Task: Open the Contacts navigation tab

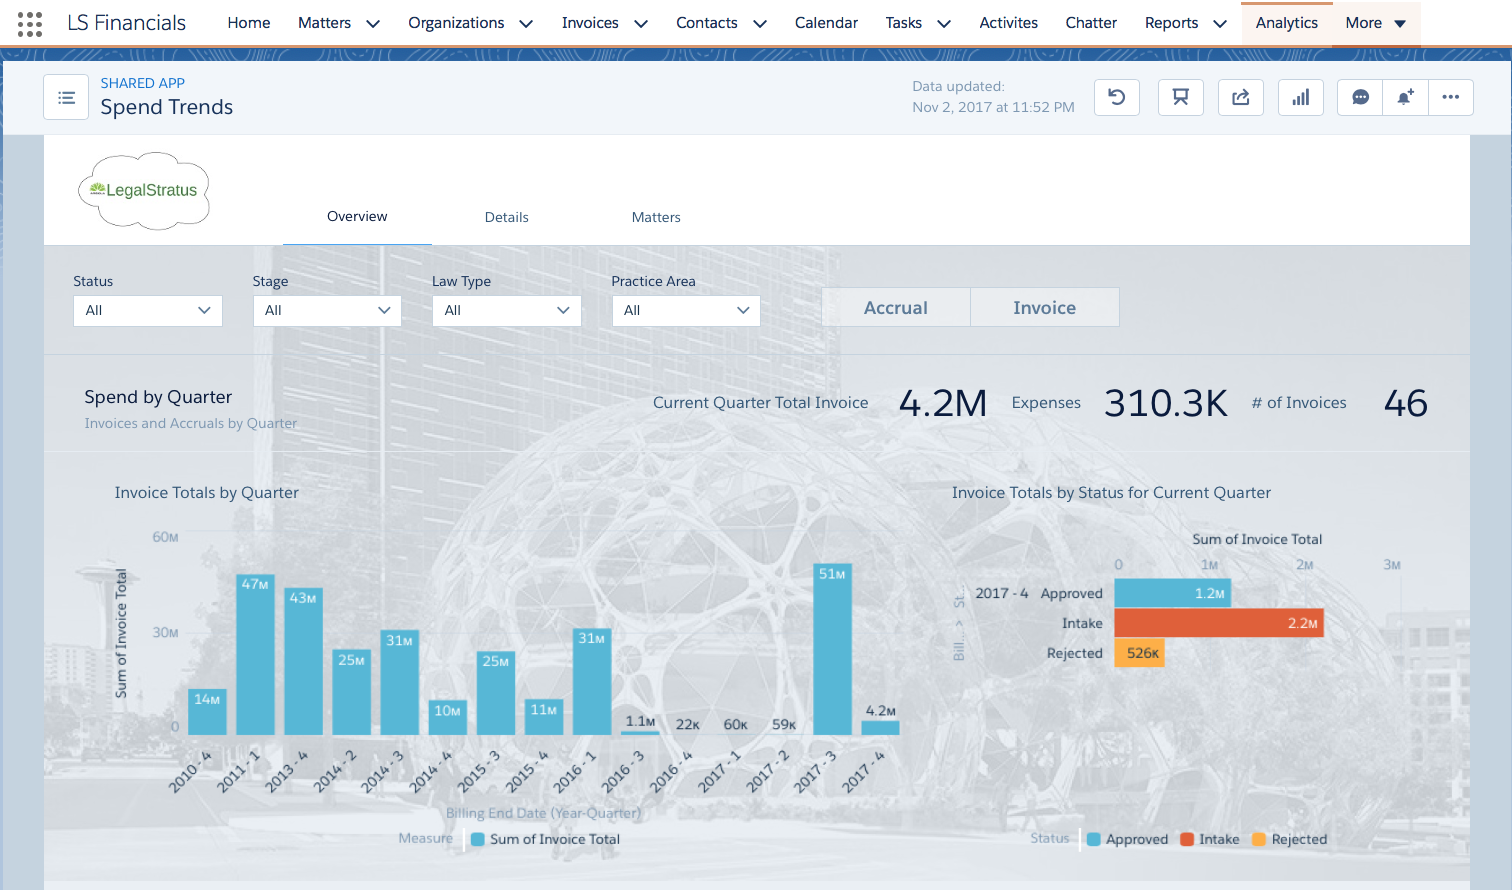Action: 707,23
